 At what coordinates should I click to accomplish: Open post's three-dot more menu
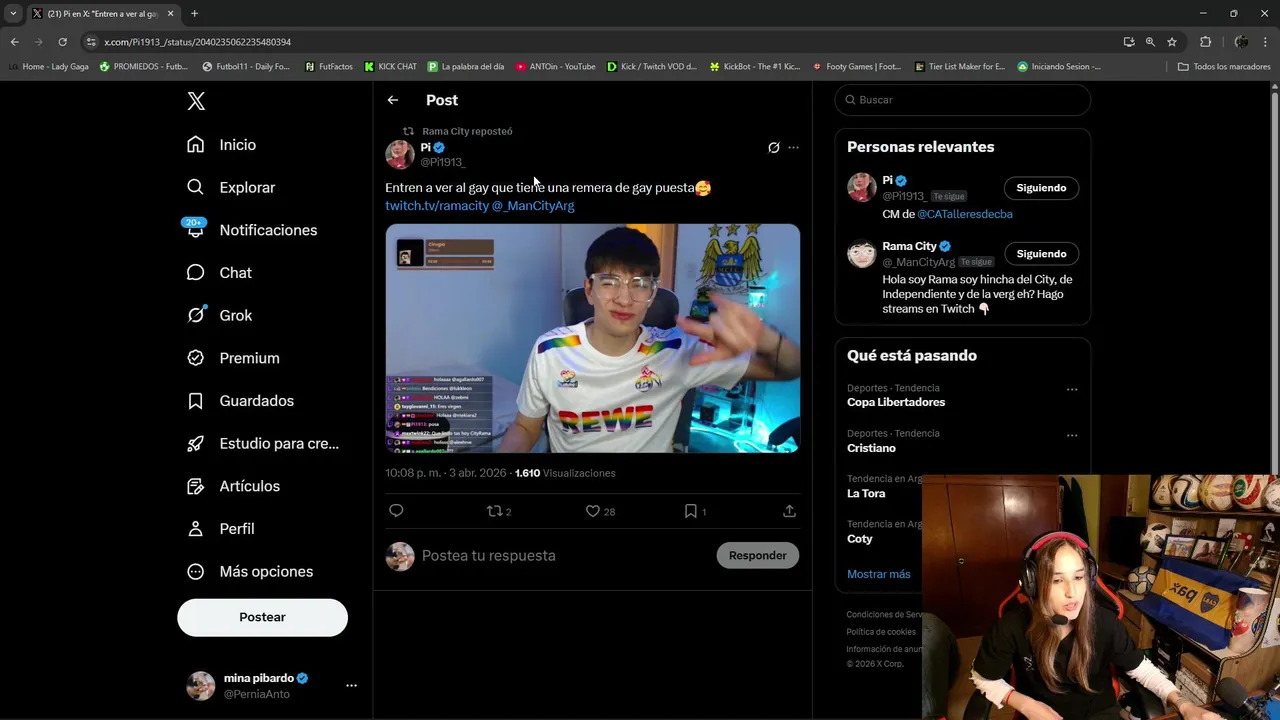pyautogui.click(x=793, y=148)
